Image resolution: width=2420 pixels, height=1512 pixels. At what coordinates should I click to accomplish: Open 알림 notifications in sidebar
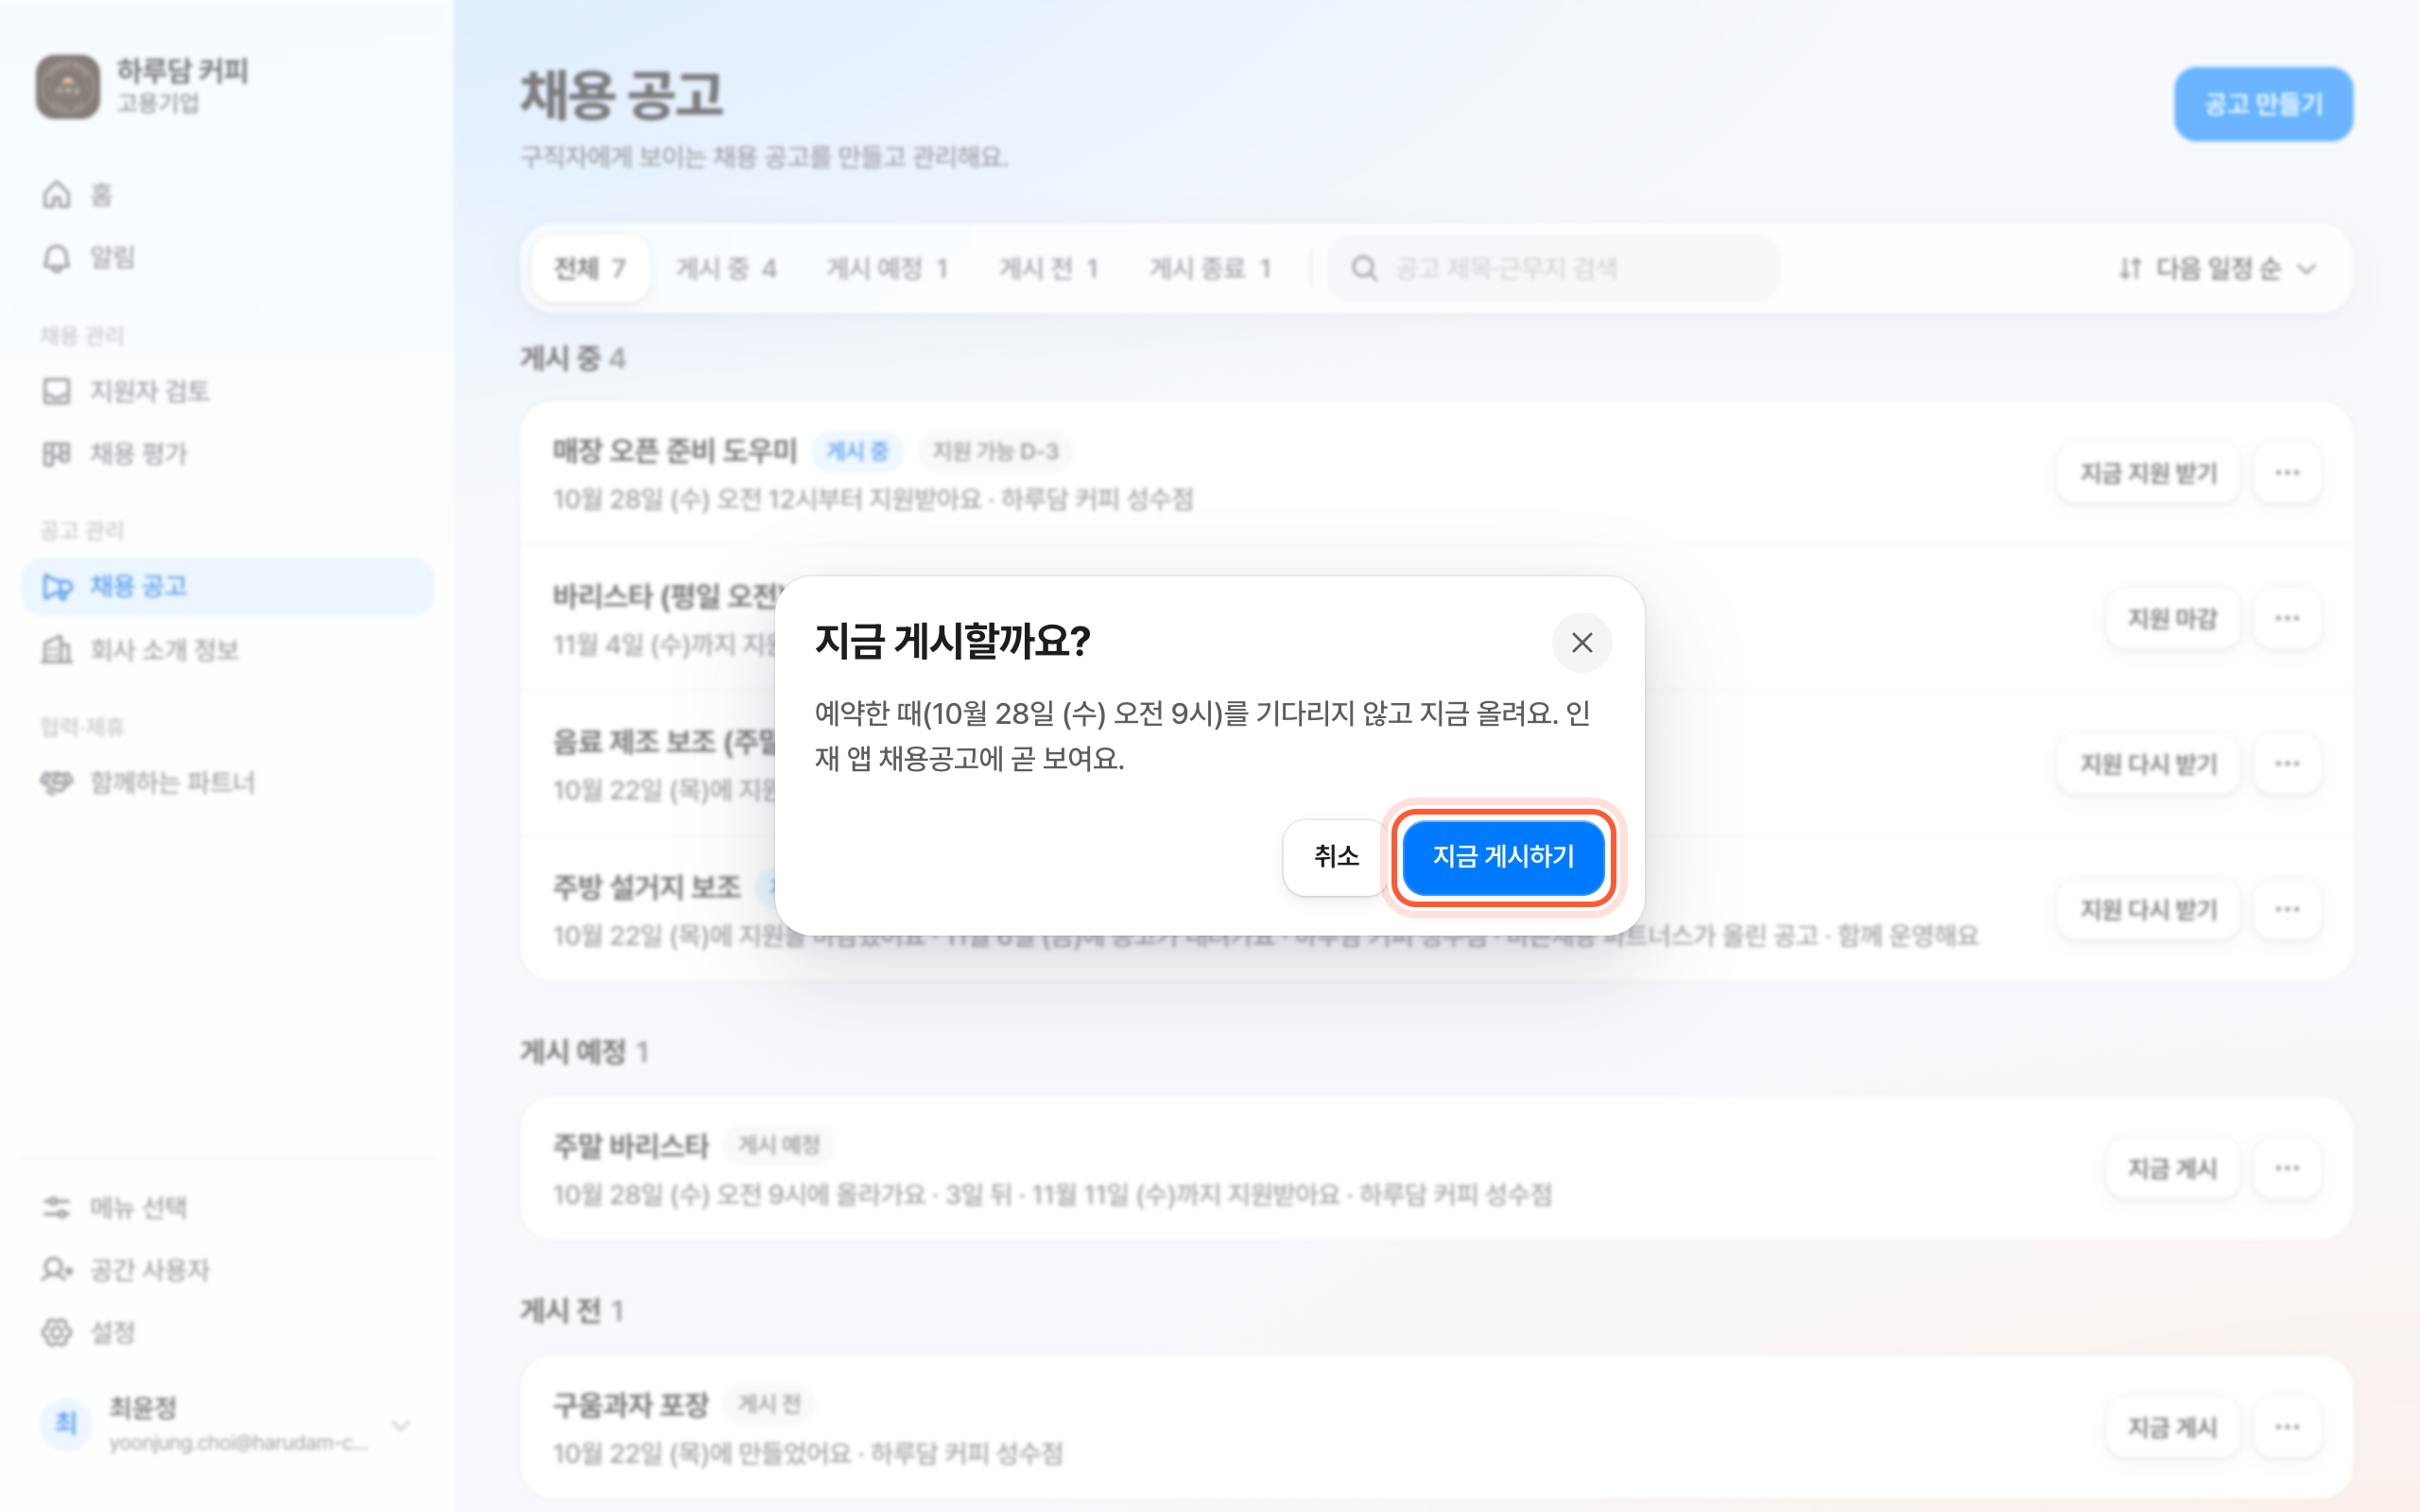[227, 258]
